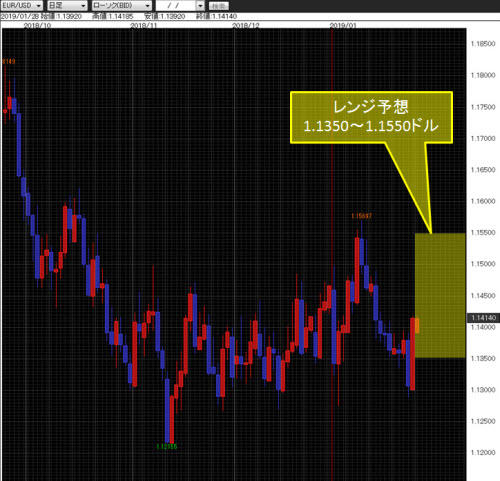Click the レンジ予想 yellow callout box
Image resolution: width=500 pixels, height=481 pixels.
click(371, 117)
